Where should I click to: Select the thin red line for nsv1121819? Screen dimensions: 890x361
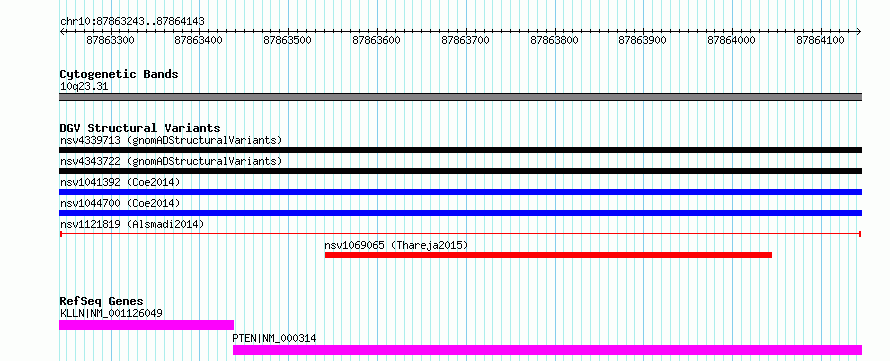point(460,234)
